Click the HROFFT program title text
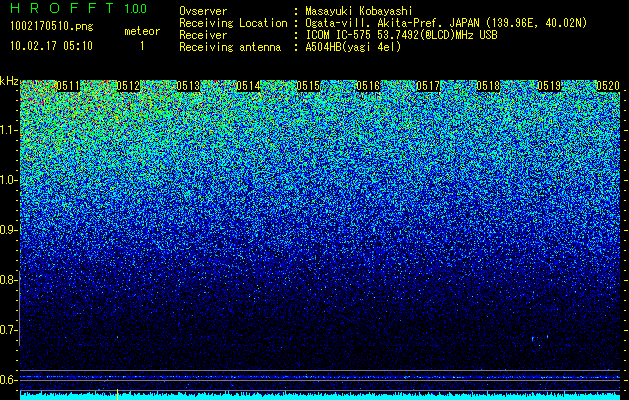This screenshot has height=400, width=629. (x=62, y=8)
